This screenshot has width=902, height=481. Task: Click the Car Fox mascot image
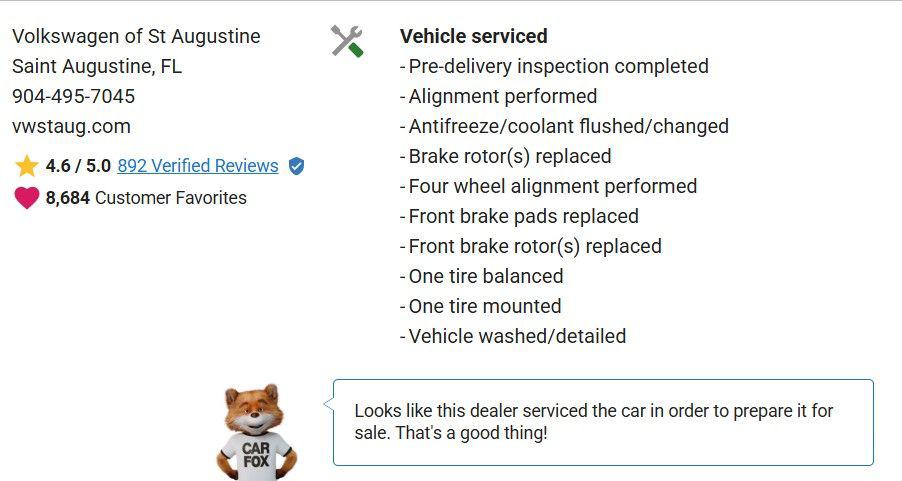tap(253, 431)
